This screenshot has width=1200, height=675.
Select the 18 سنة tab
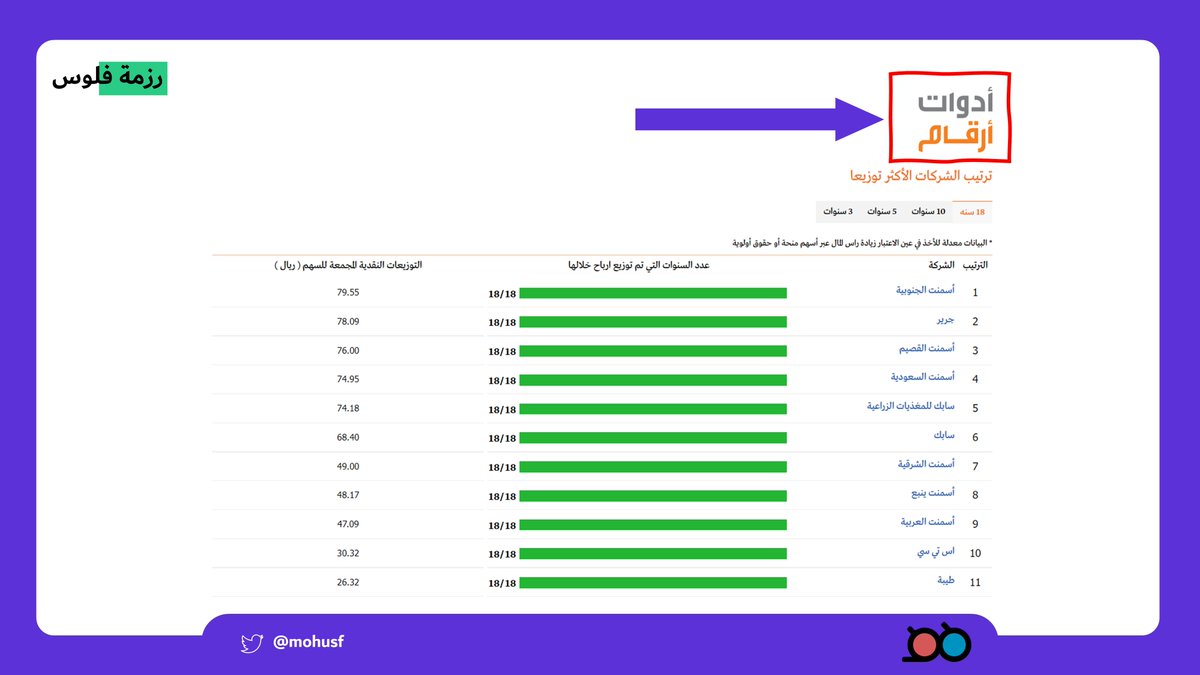972,212
